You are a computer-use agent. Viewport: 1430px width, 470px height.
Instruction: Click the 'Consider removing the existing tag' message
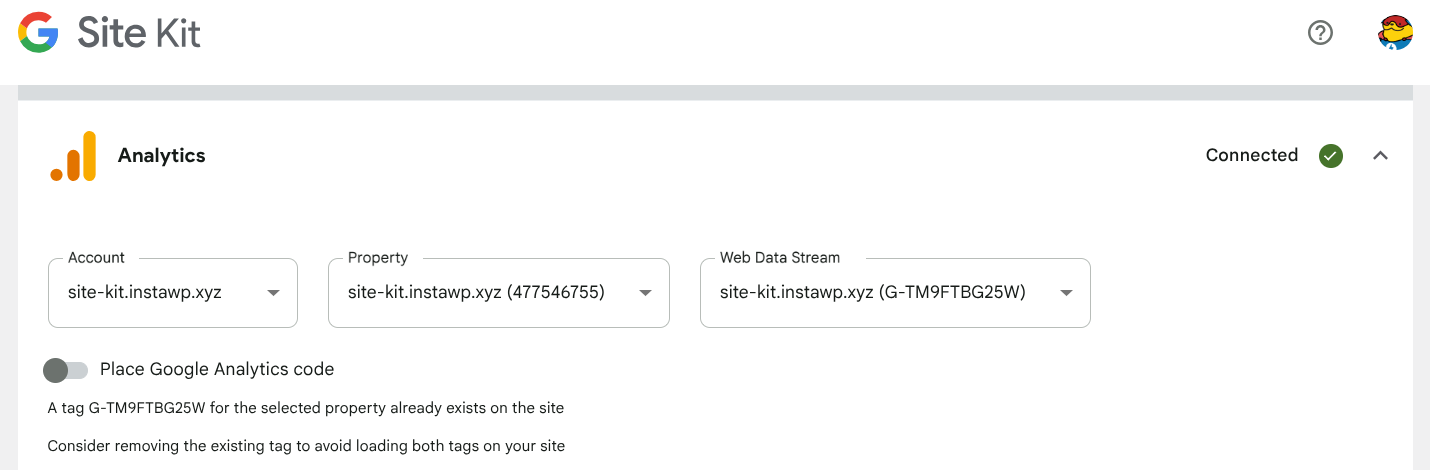click(306, 446)
